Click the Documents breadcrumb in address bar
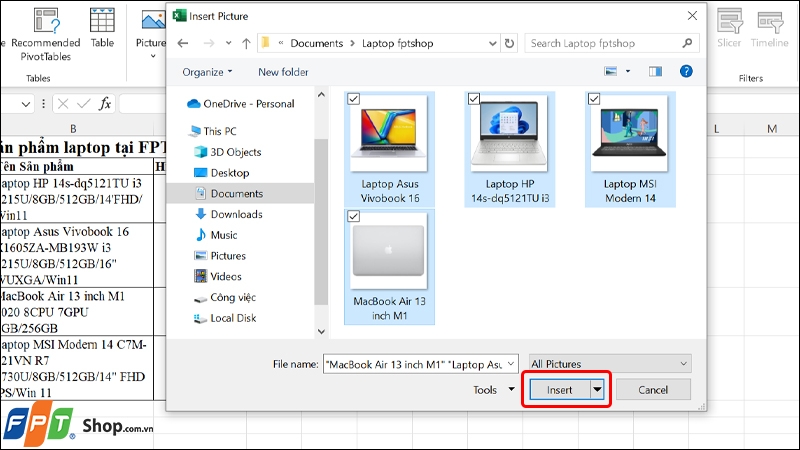800x450 pixels. pos(316,43)
